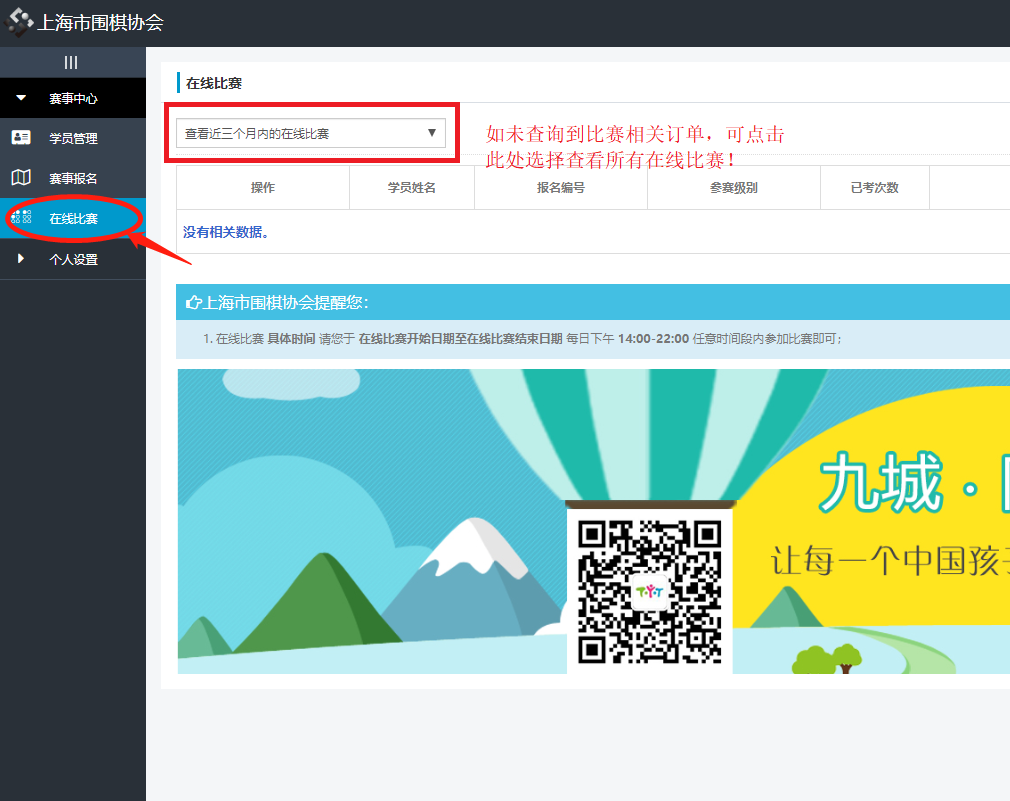Open the 查看近三个月内的在线比赛 dropdown

[x=310, y=133]
